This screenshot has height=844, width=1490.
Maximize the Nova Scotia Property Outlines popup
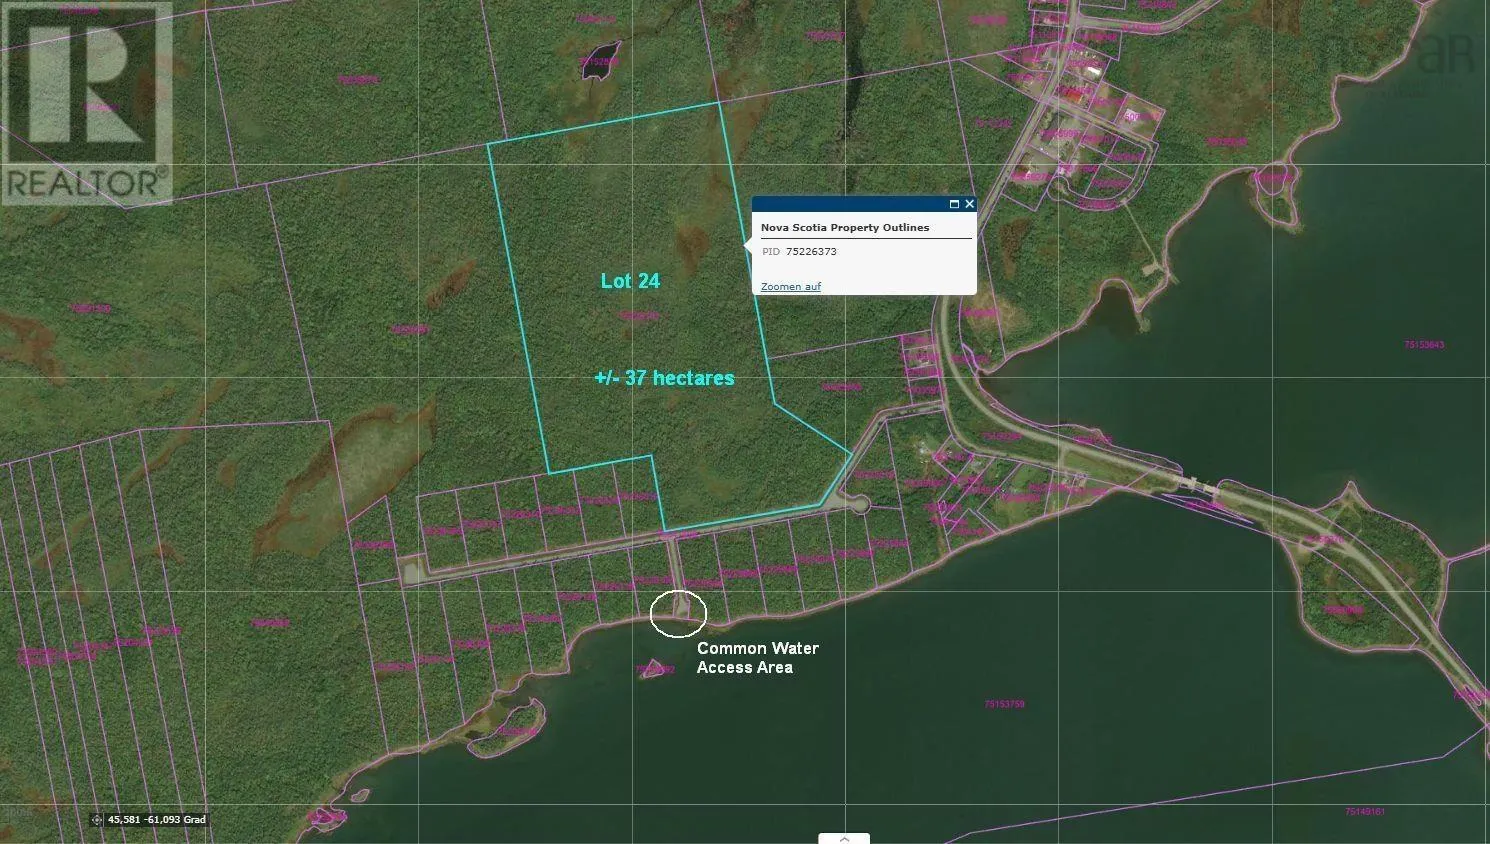[954, 204]
